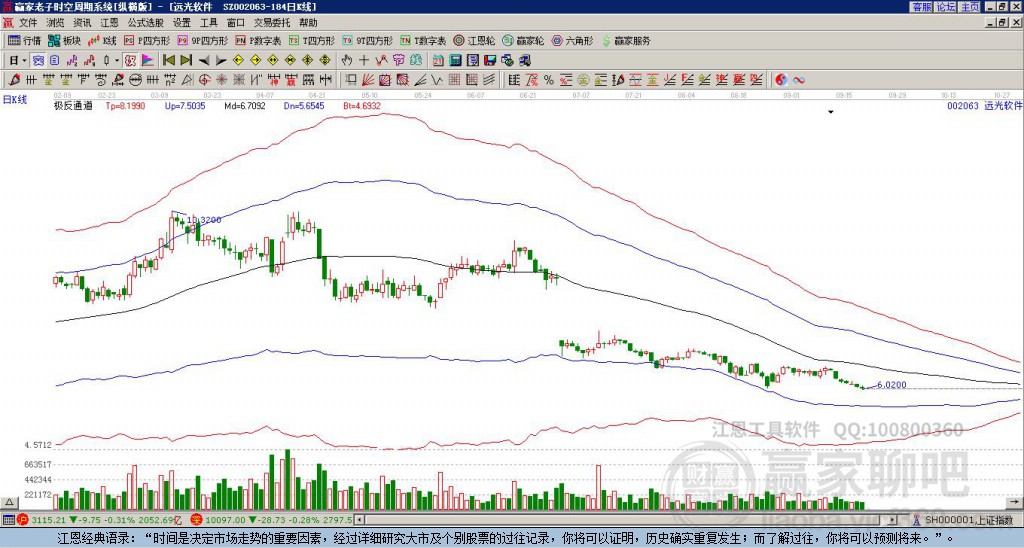Switch to K线 chart view
Image resolution: width=1024 pixels, height=548 pixels.
[x=102, y=40]
